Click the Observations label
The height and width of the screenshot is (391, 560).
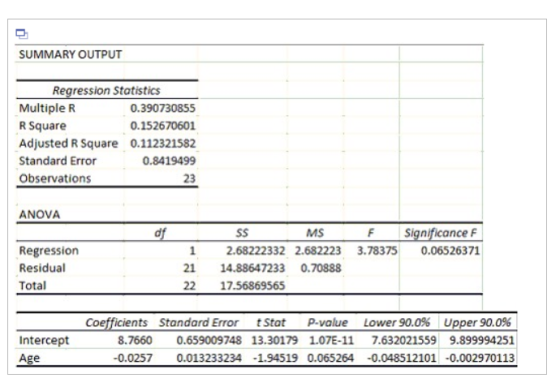pyautogui.click(x=55, y=178)
